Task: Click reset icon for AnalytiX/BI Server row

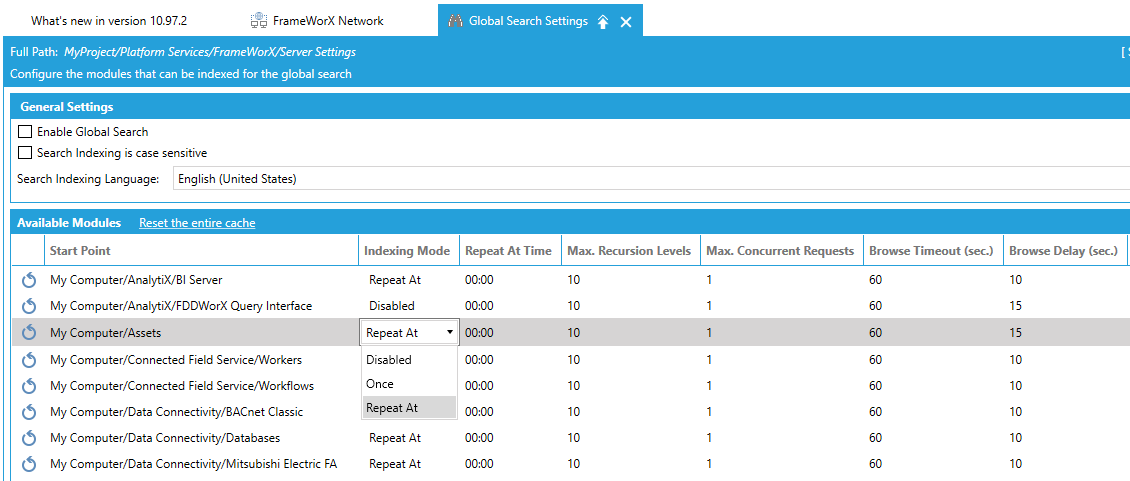Action: click(x=29, y=280)
